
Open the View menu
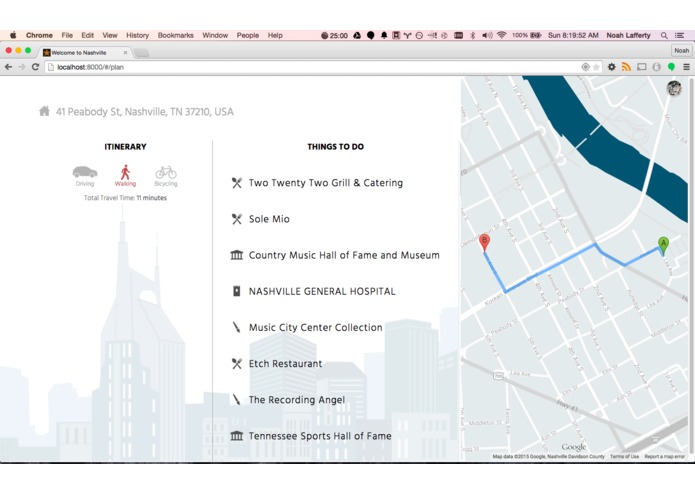coord(110,35)
